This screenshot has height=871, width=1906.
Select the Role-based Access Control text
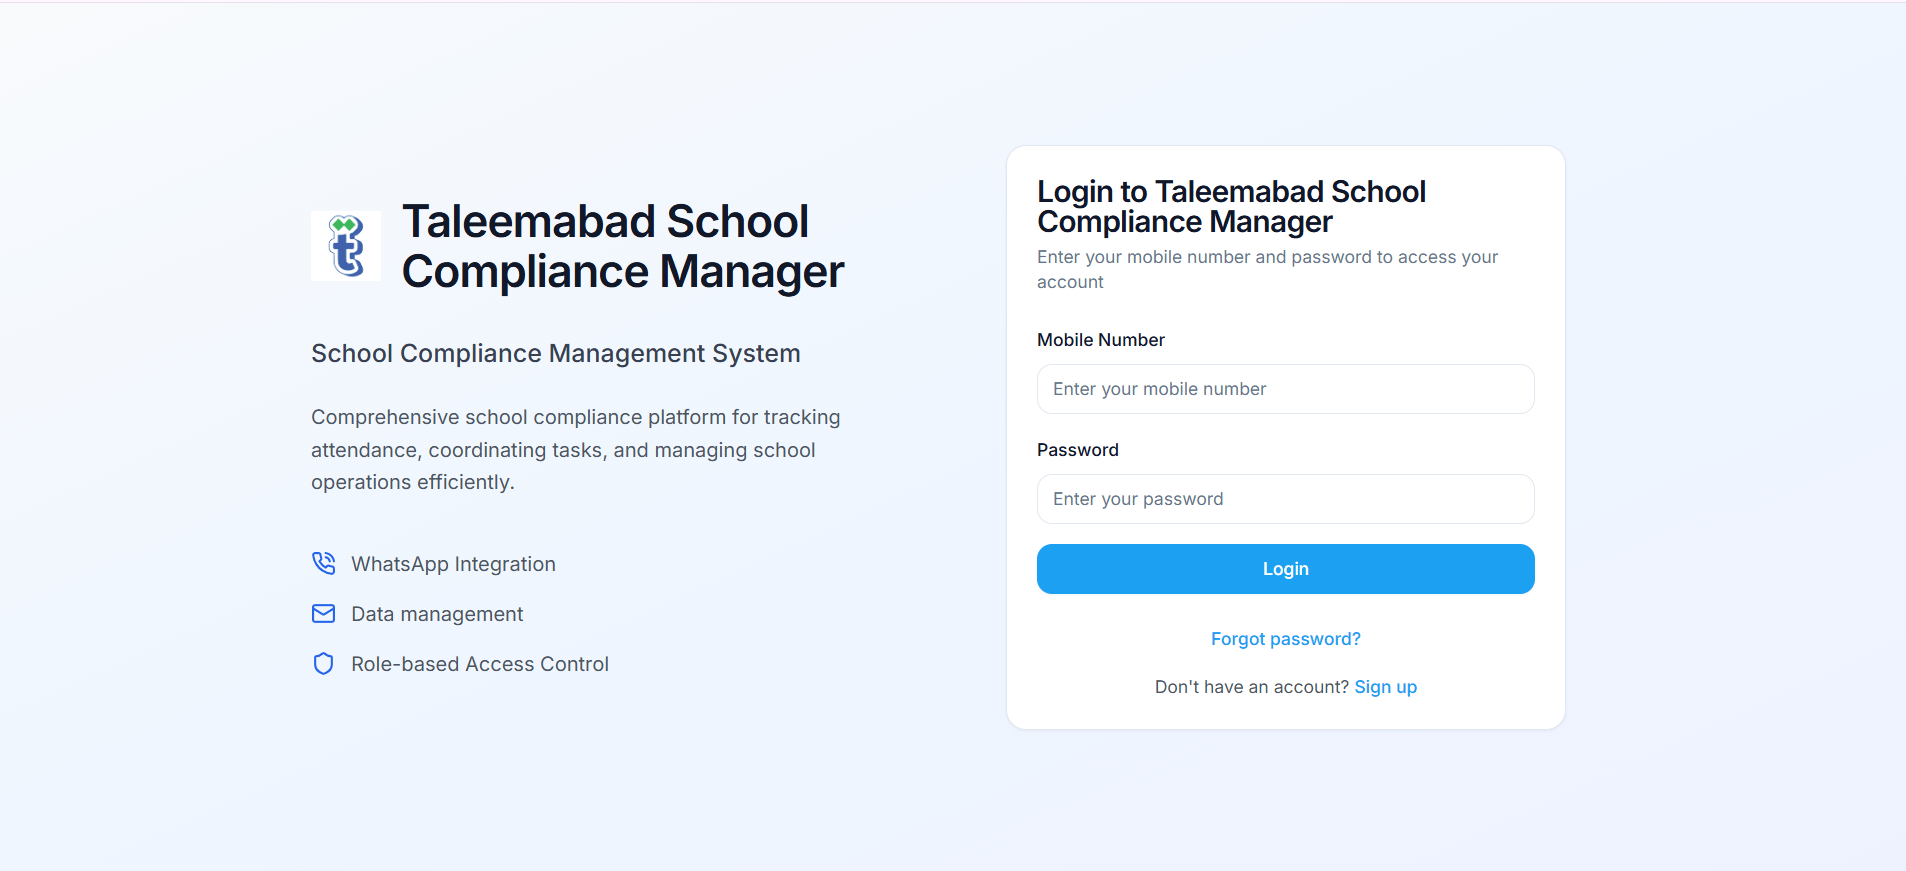[480, 664]
